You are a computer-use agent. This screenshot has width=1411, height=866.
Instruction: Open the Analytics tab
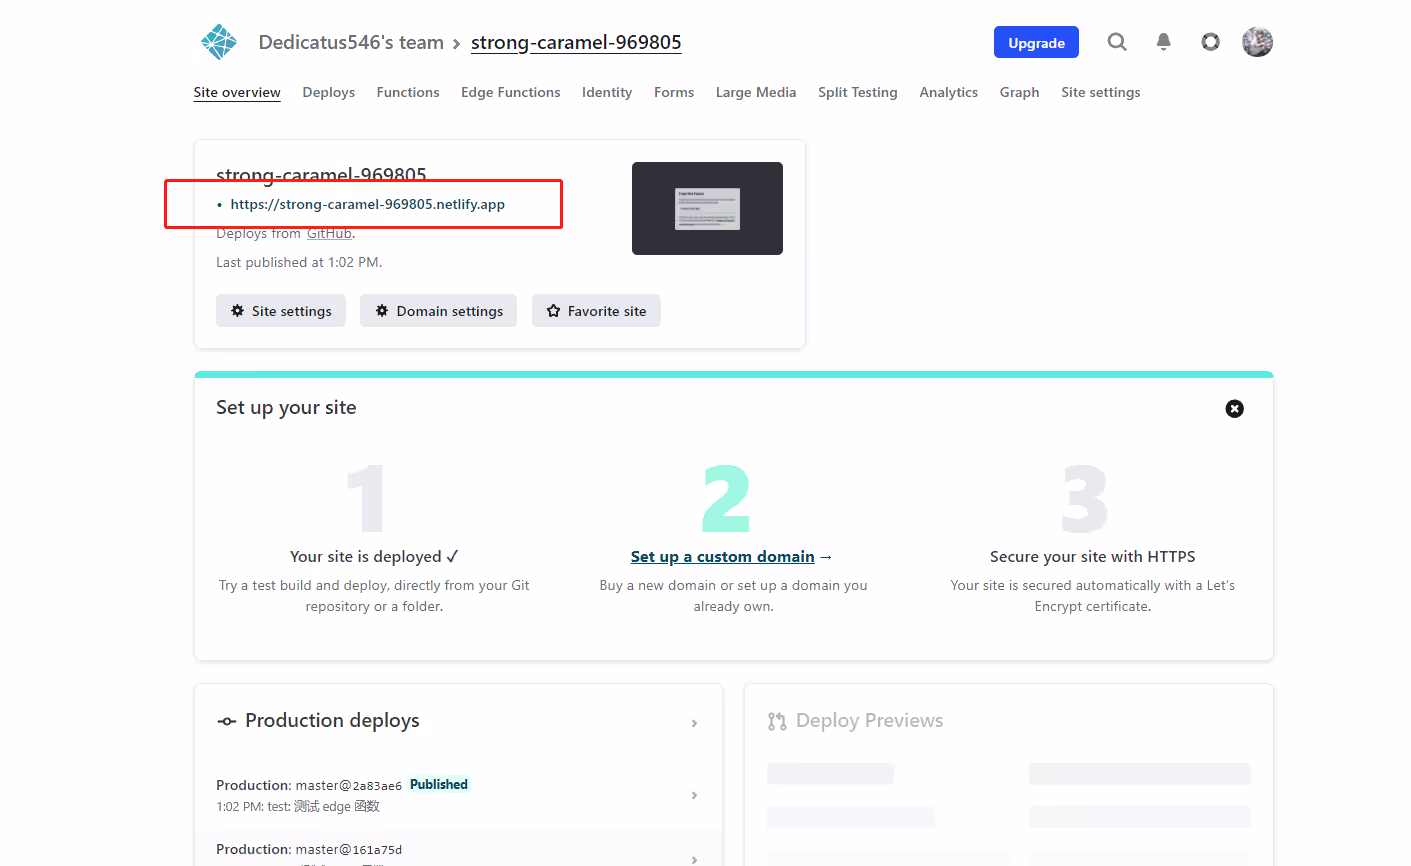point(949,92)
